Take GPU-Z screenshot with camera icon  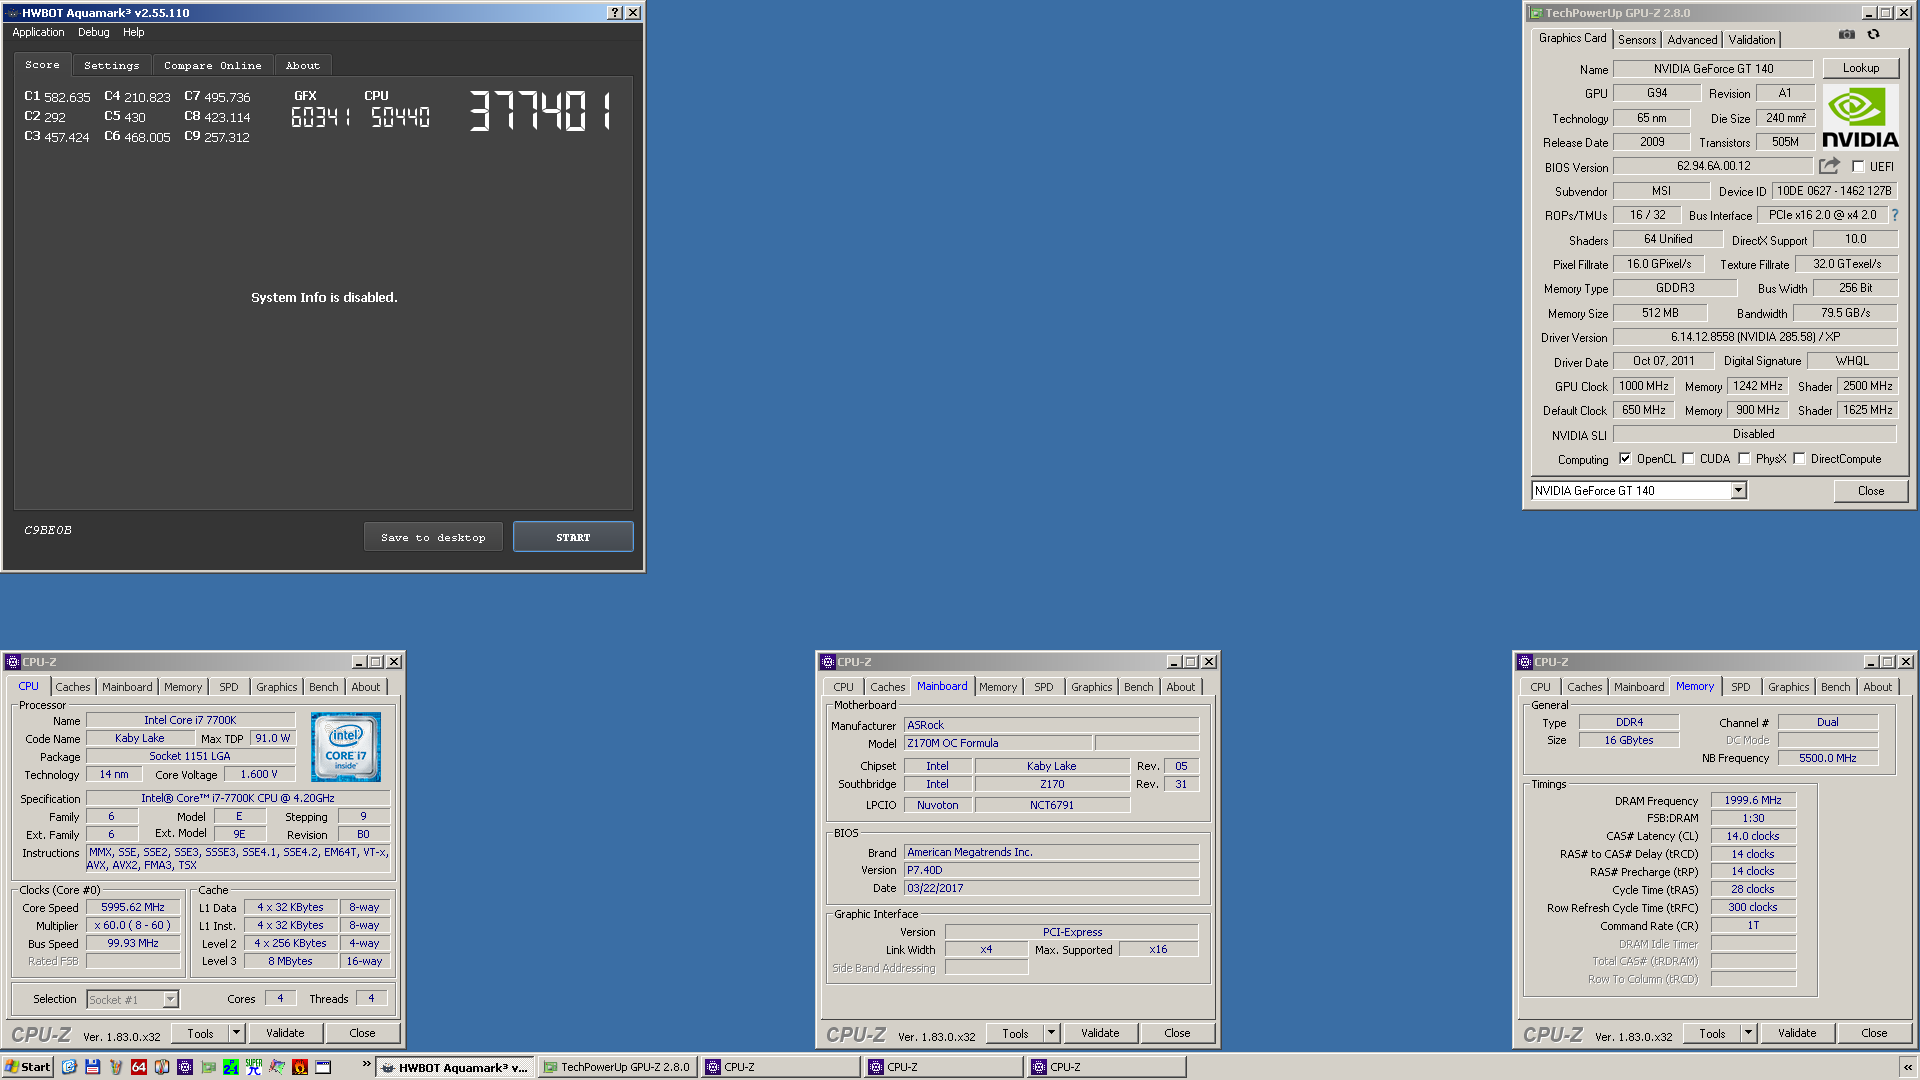pyautogui.click(x=1846, y=35)
